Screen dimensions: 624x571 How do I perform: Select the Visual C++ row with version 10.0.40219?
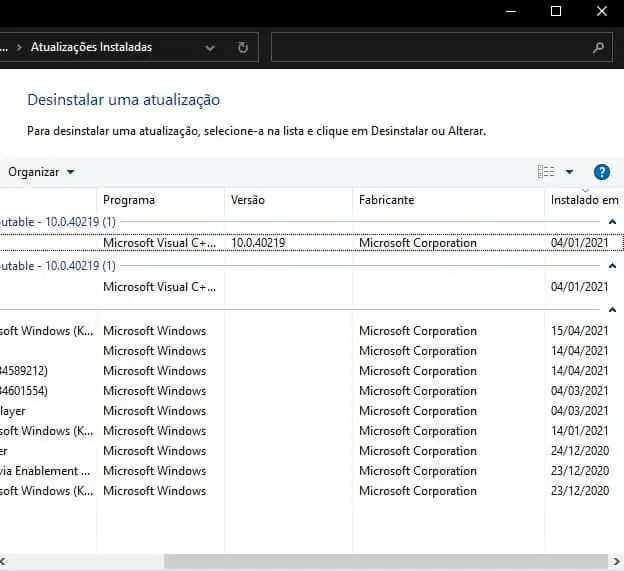click(x=312, y=243)
